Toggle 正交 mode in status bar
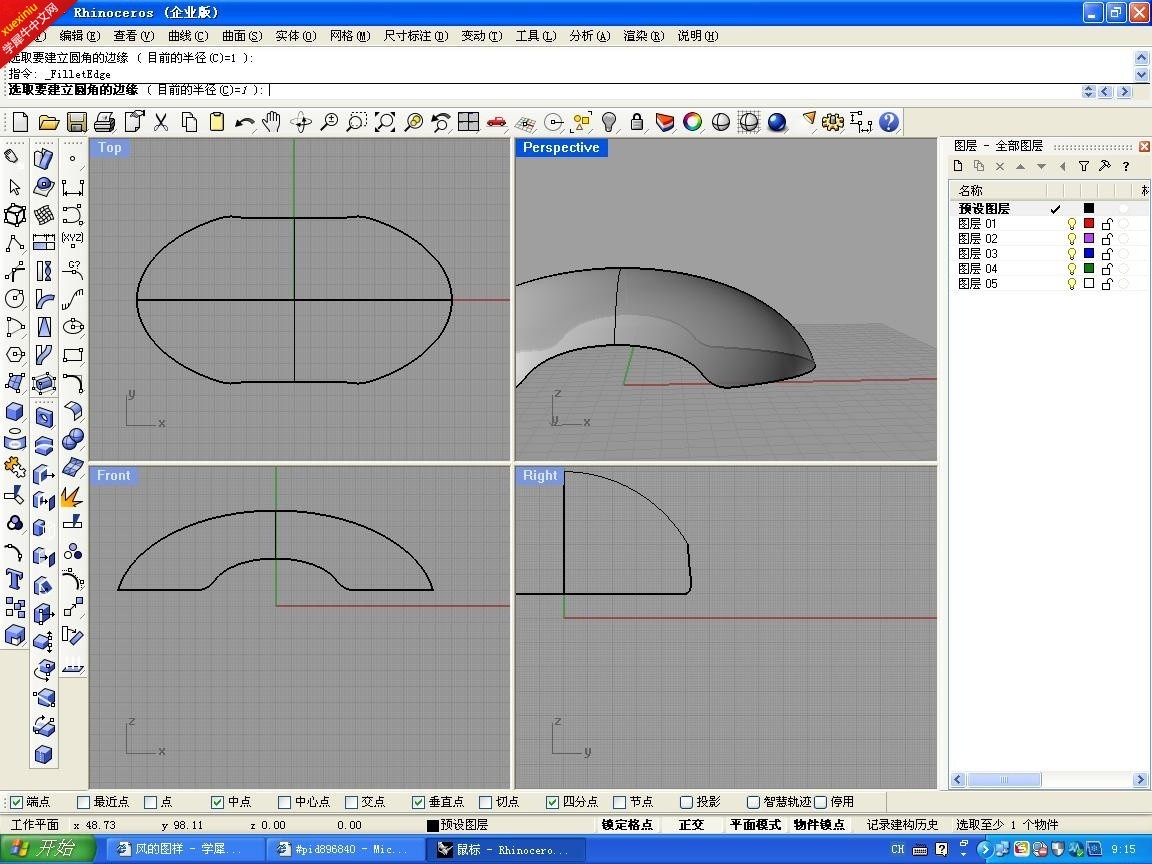The height and width of the screenshot is (864, 1152). pyautogui.click(x=691, y=824)
